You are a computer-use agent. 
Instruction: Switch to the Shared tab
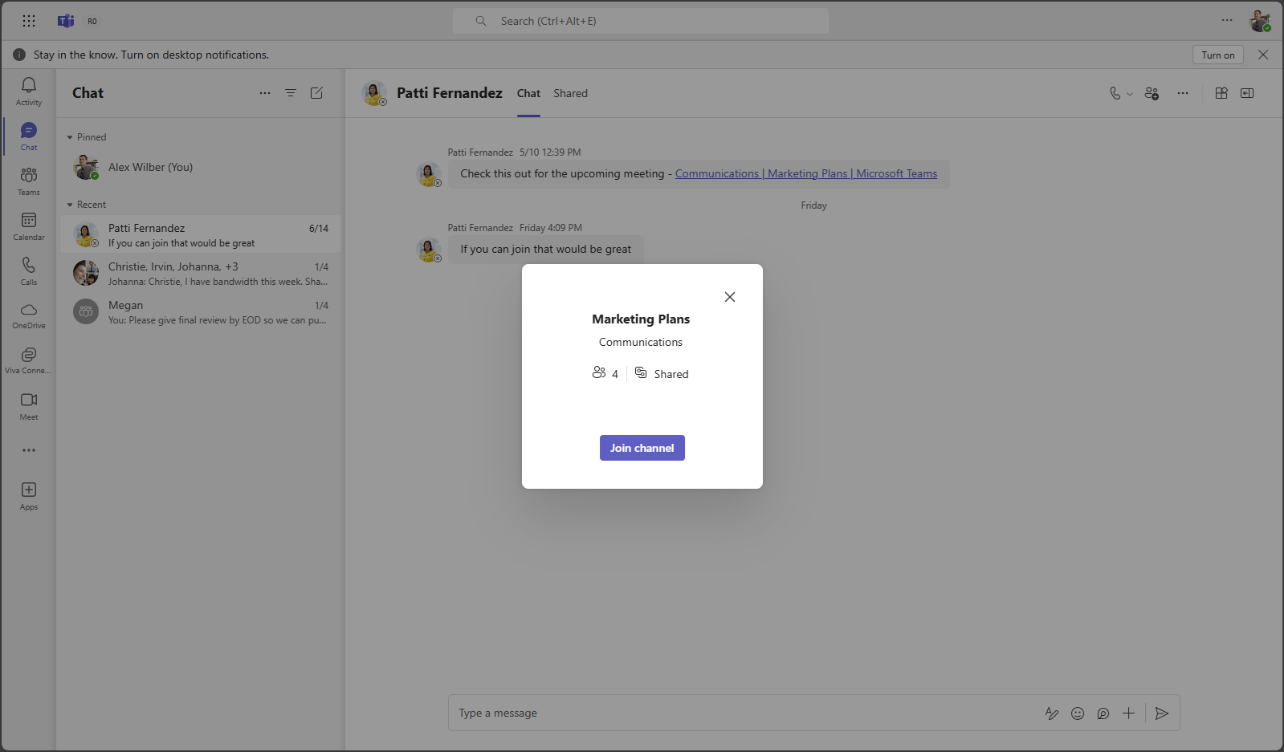570,93
